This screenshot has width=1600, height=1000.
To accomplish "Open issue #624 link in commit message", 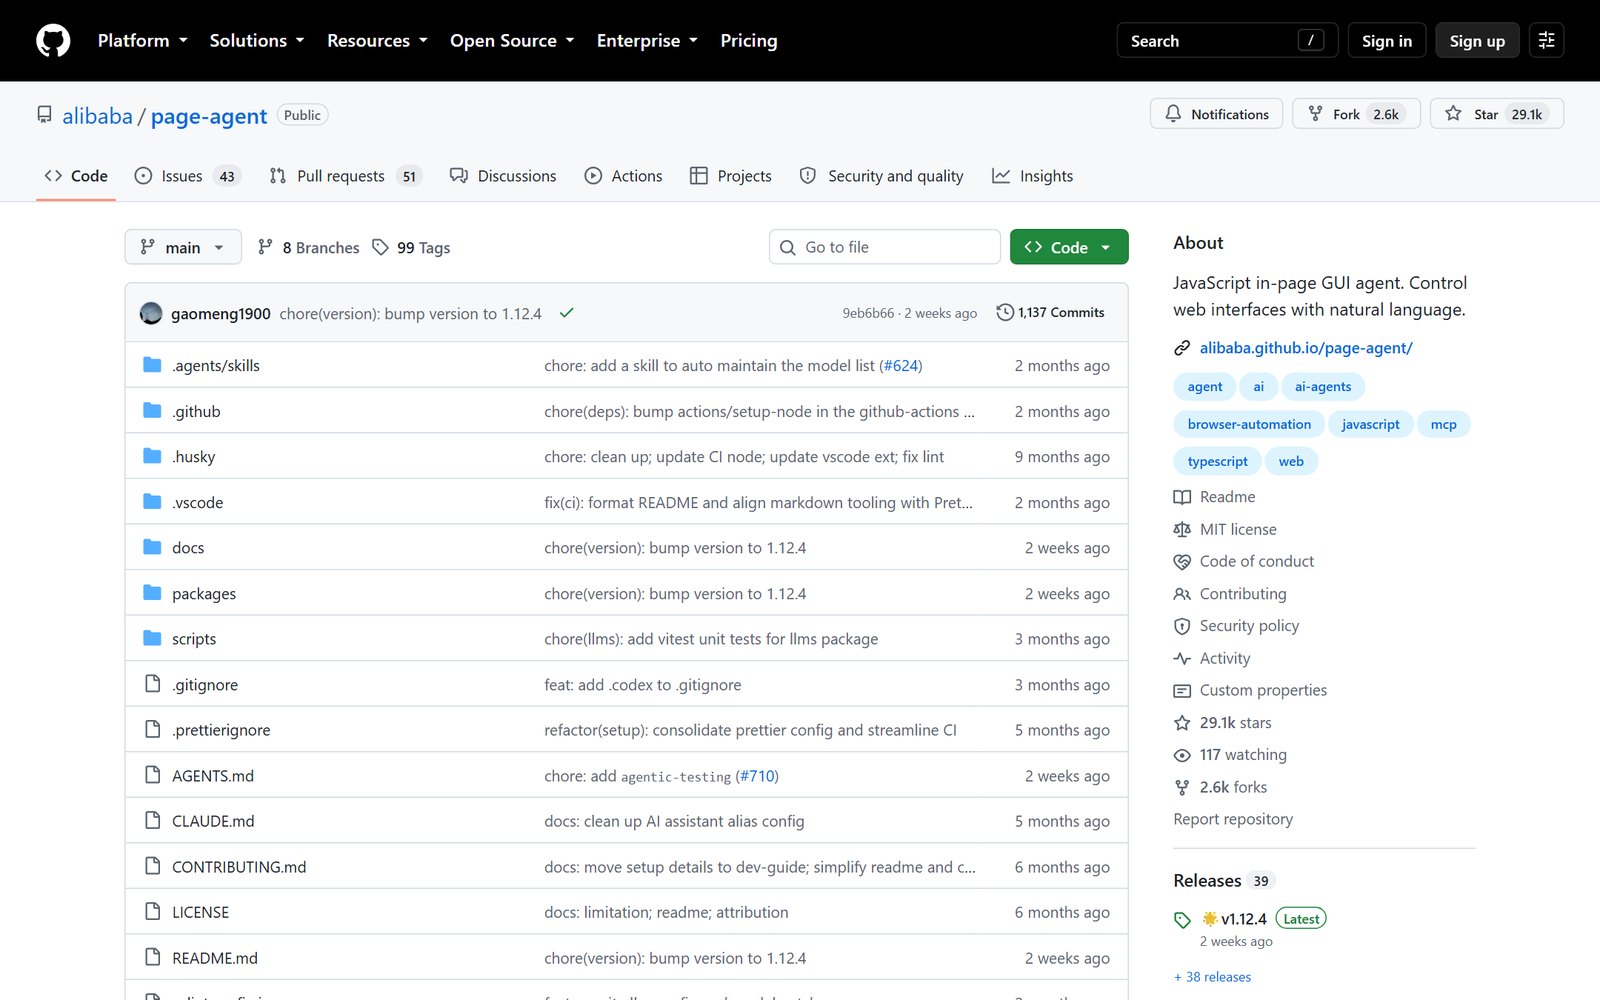I will [901, 366].
